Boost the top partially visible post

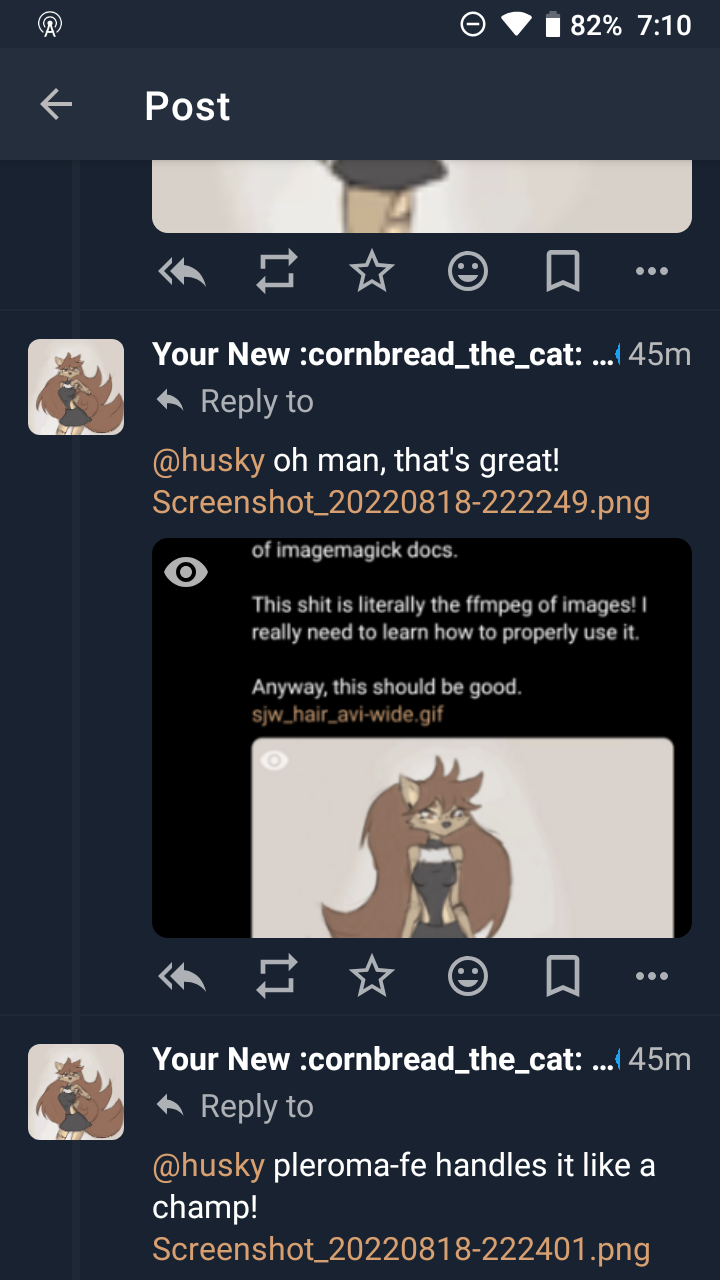click(x=277, y=271)
